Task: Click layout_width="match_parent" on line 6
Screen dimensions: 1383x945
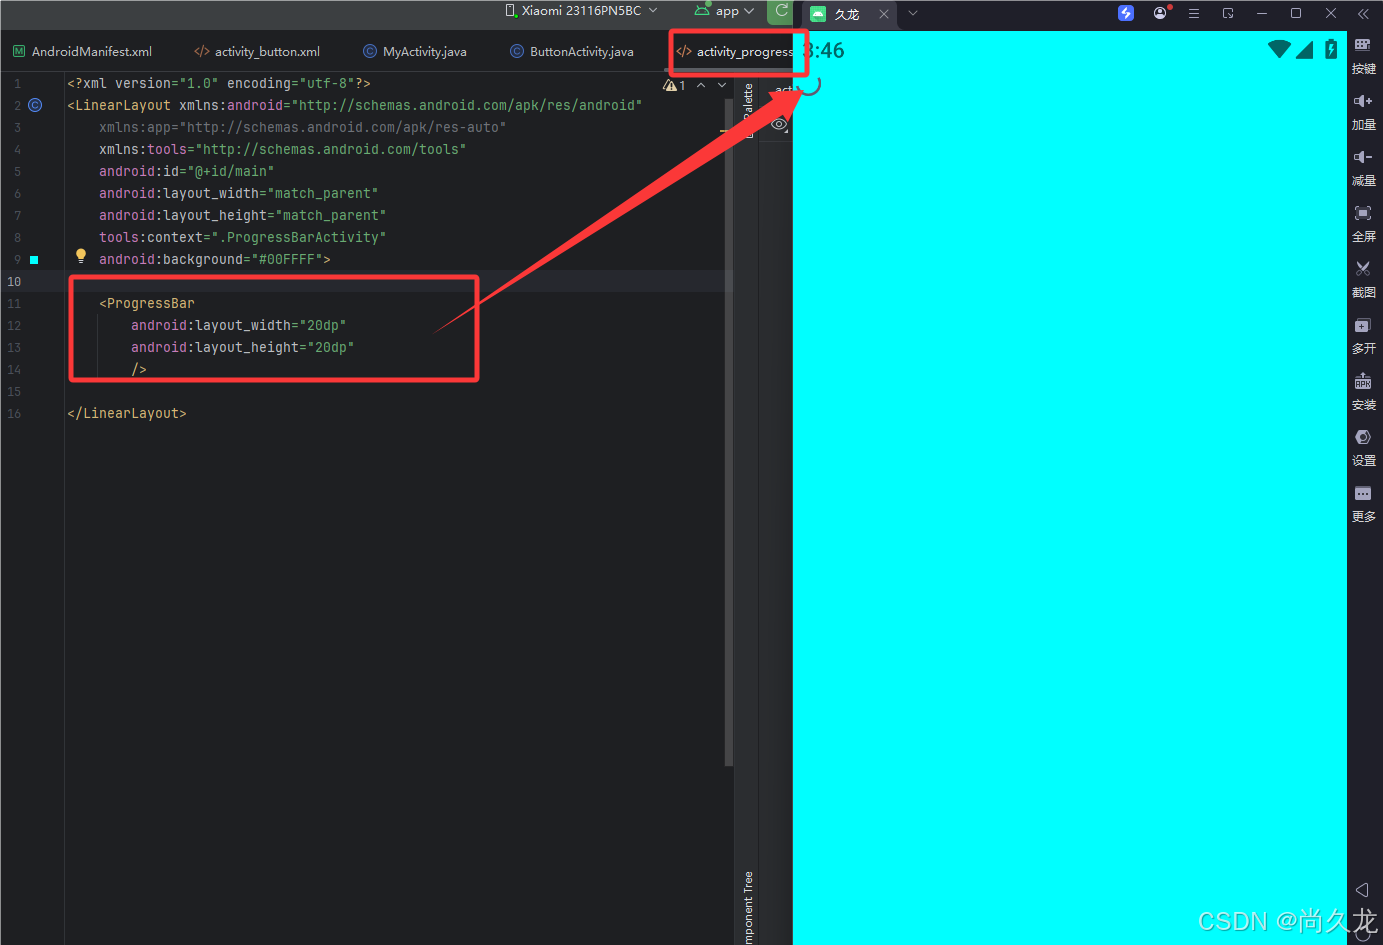Action: [x=239, y=193]
